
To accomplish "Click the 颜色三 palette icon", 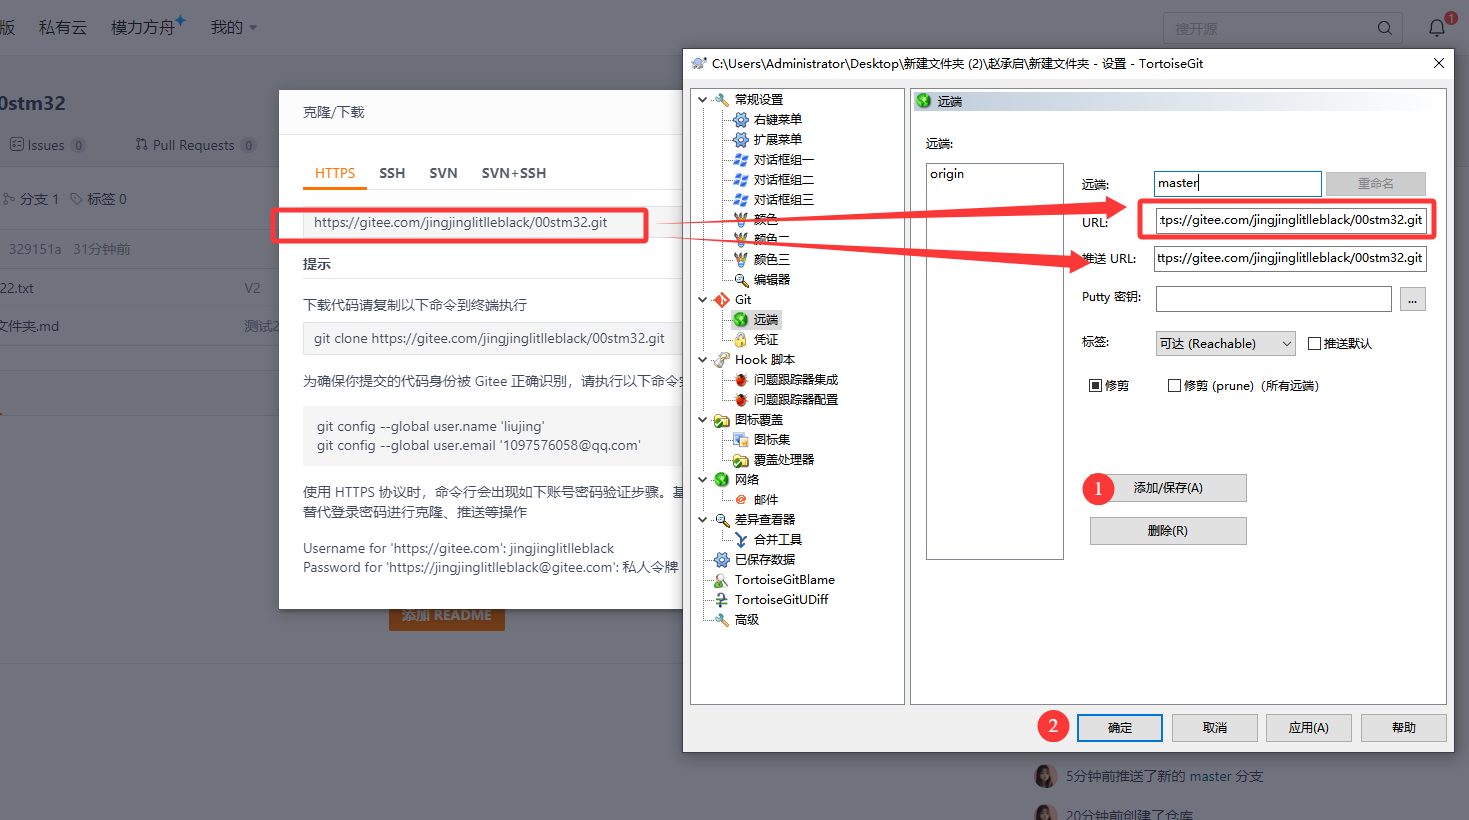I will click(741, 260).
